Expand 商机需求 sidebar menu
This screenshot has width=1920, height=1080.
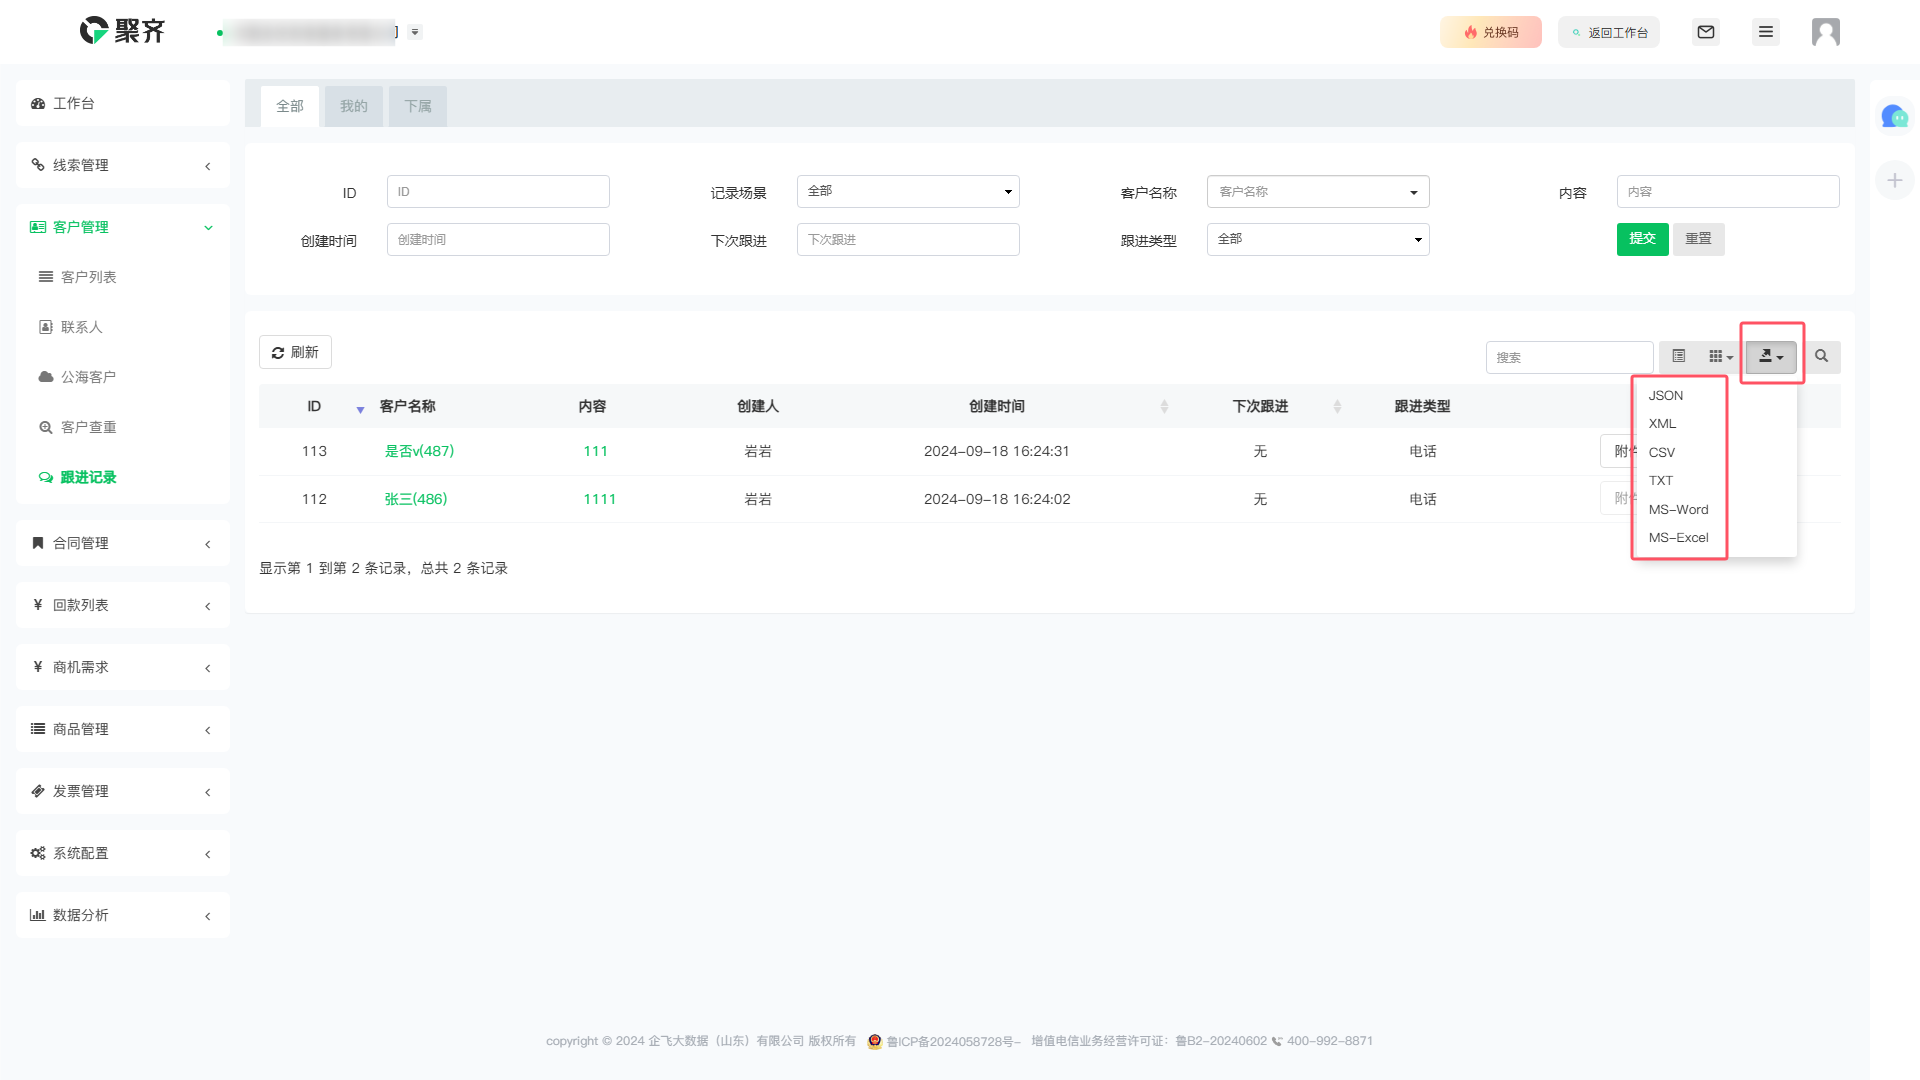[123, 667]
